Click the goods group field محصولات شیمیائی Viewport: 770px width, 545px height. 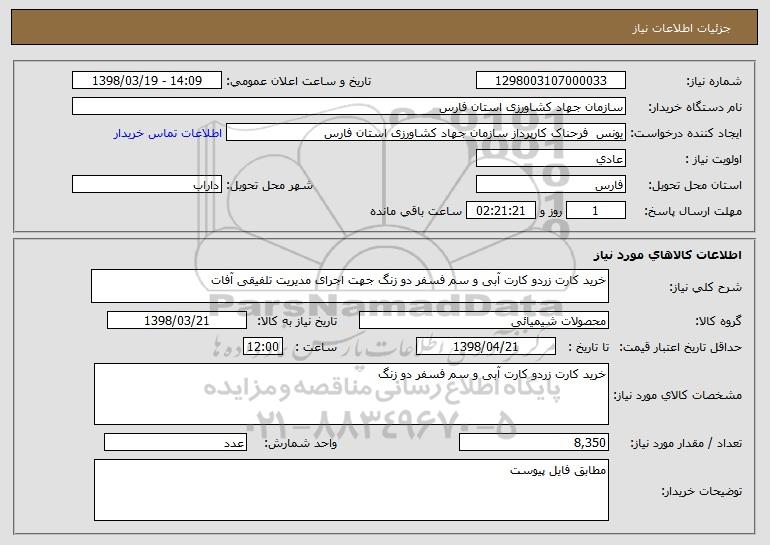pyautogui.click(x=484, y=321)
